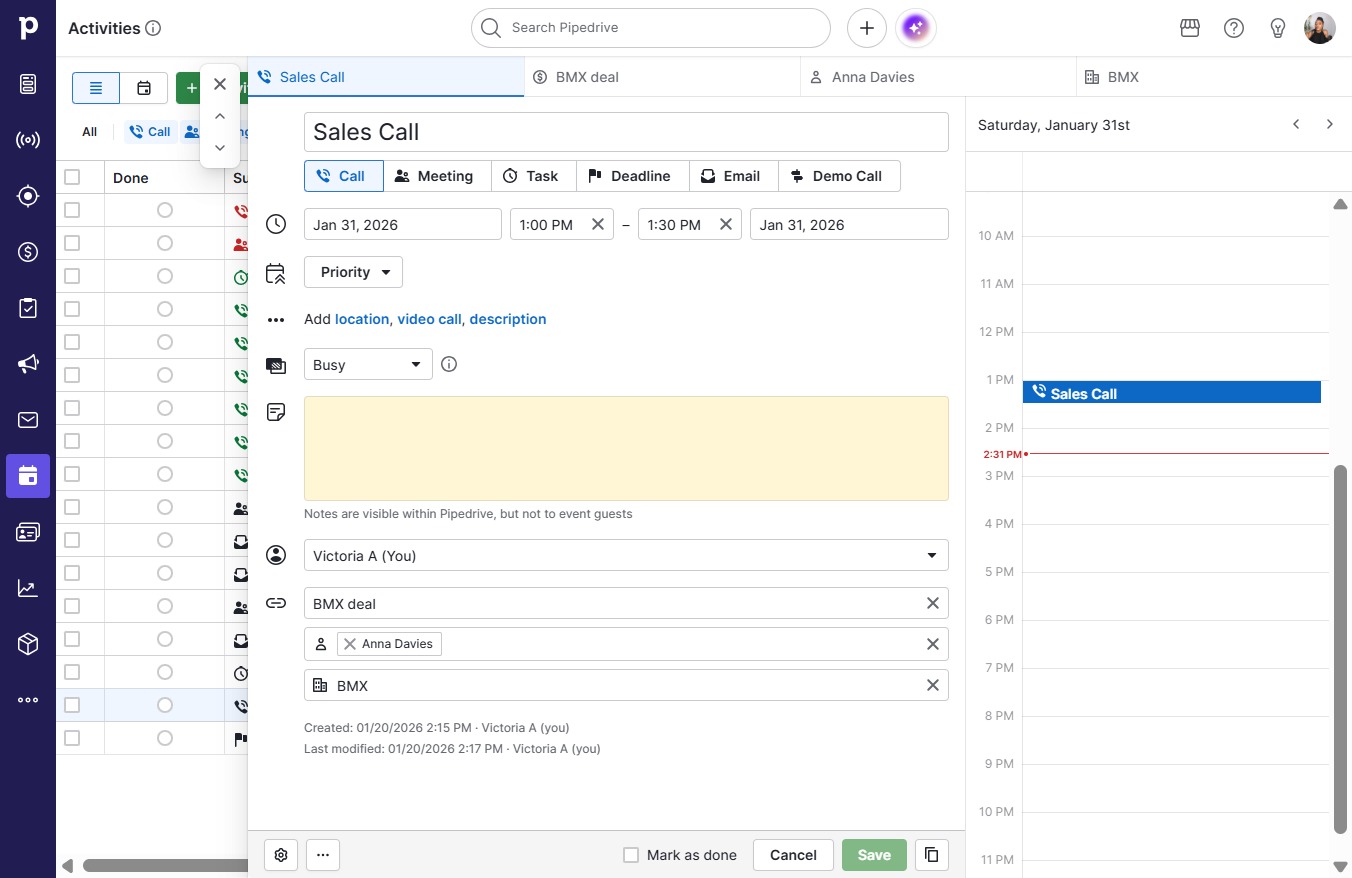
Task: Check the select-all checkbox in table header
Action: click(x=72, y=177)
